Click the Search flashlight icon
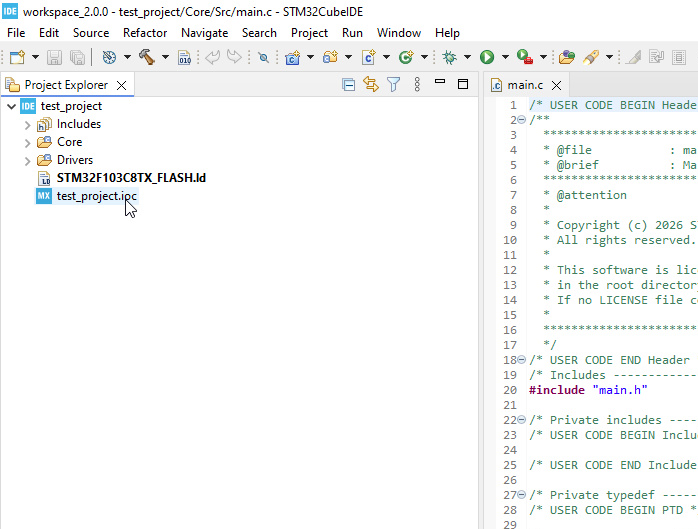 [591, 57]
